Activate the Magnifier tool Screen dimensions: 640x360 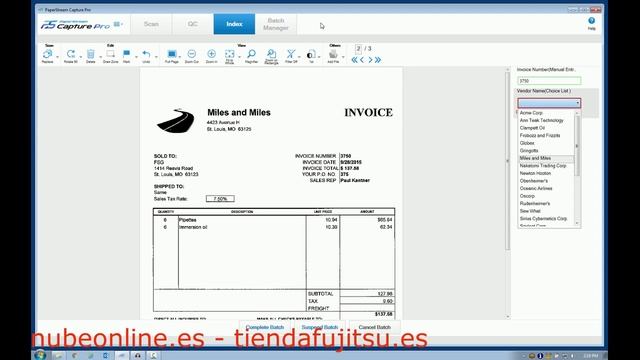coord(251,54)
